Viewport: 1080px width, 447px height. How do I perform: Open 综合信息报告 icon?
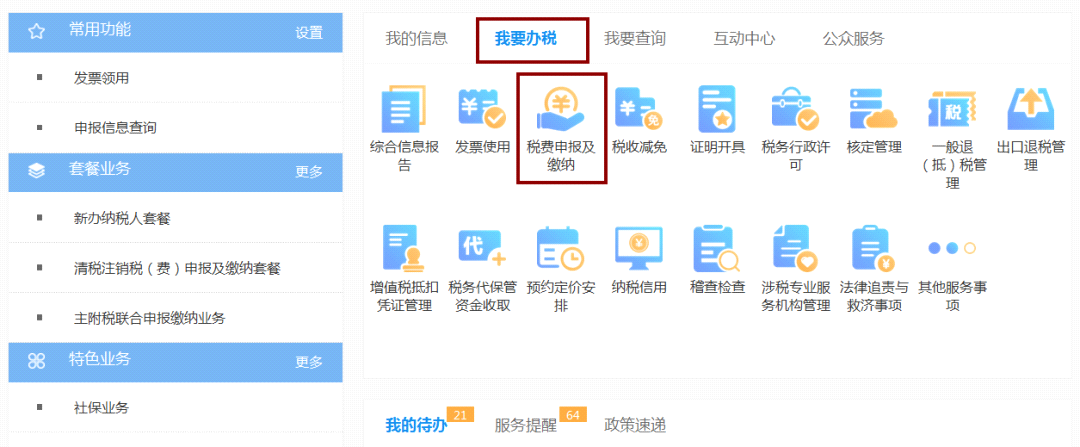click(404, 110)
